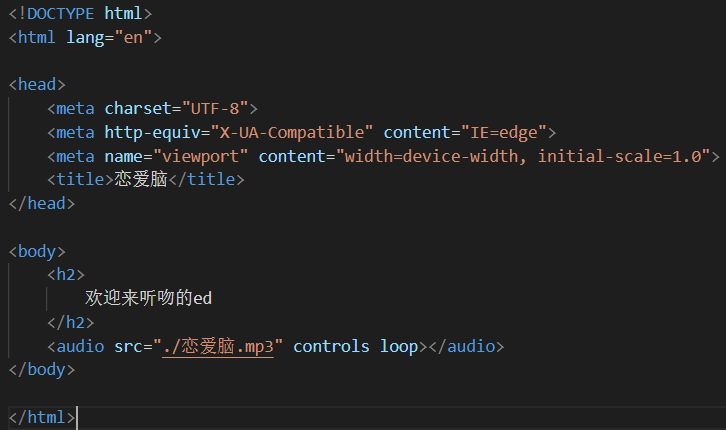Click the closing </head> tag
This screenshot has width=726, height=430.
[41, 203]
